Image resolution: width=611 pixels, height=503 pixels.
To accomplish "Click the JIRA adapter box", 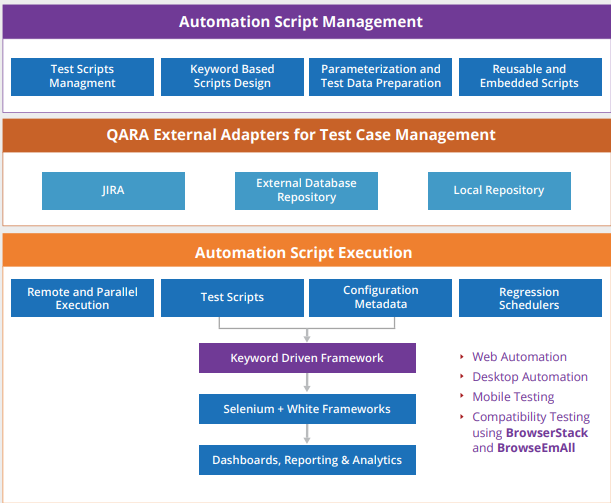I will 113,191.
